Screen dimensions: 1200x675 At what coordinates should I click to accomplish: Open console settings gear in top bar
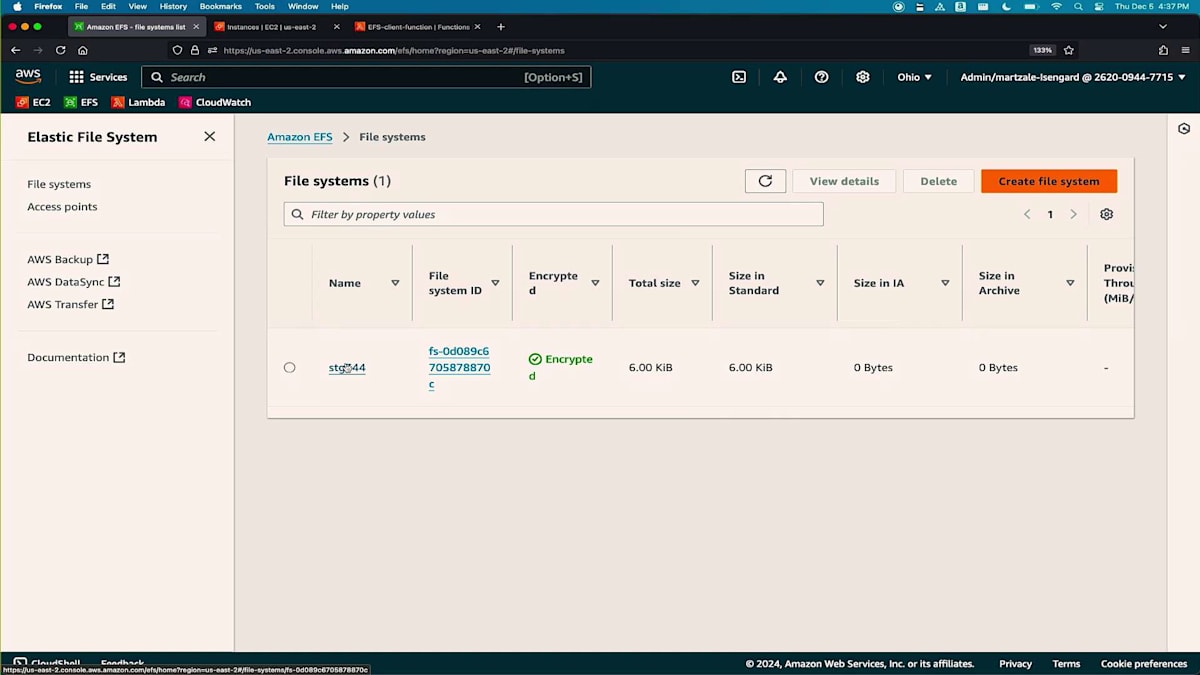point(863,77)
